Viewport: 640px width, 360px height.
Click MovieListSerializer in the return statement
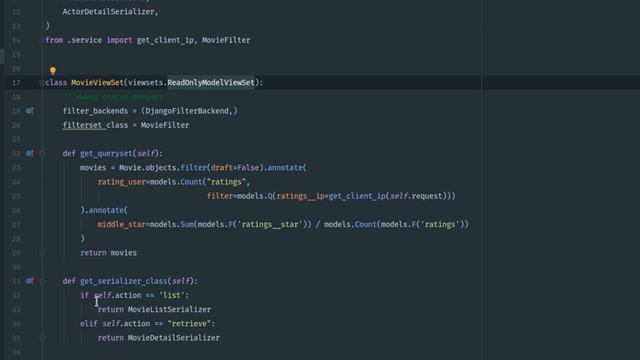point(169,310)
